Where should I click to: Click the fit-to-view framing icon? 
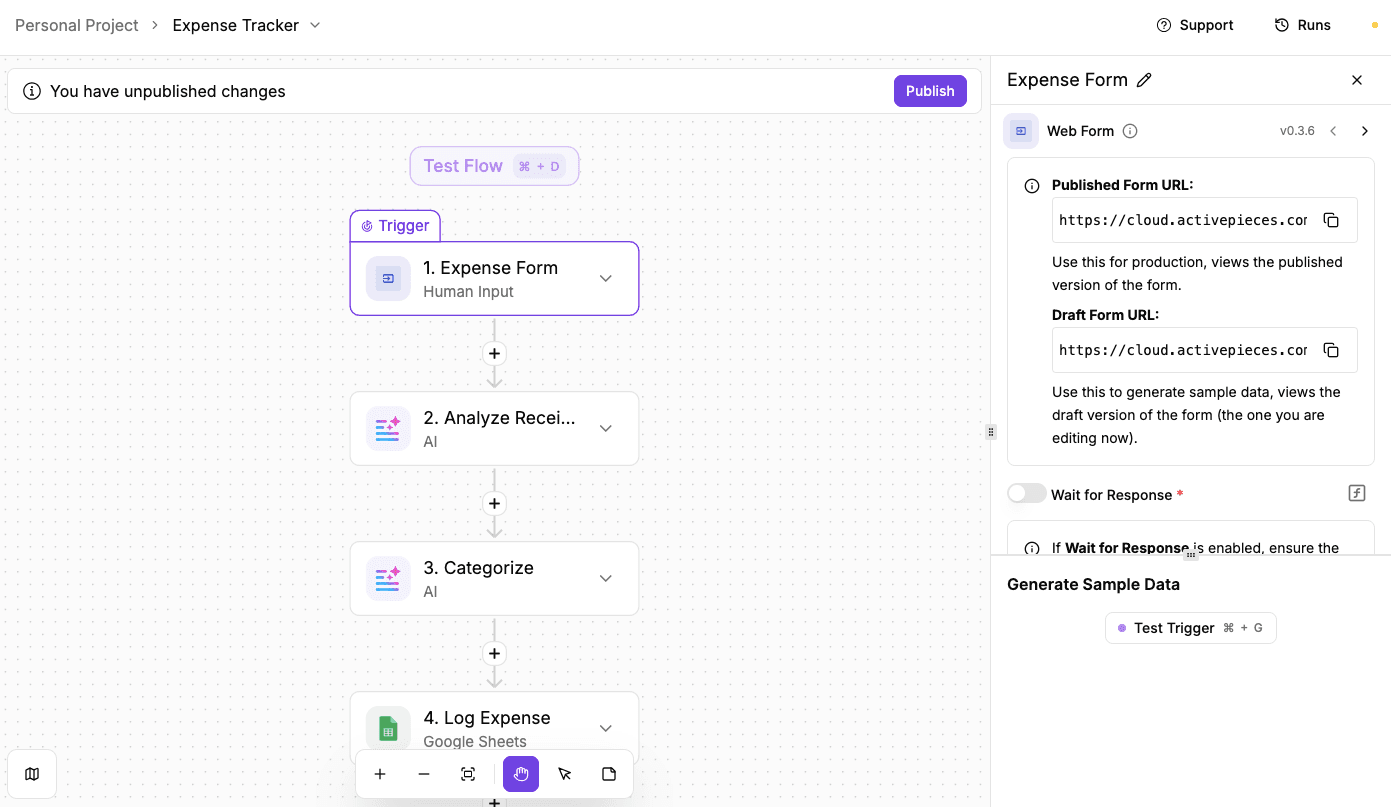[467, 773]
